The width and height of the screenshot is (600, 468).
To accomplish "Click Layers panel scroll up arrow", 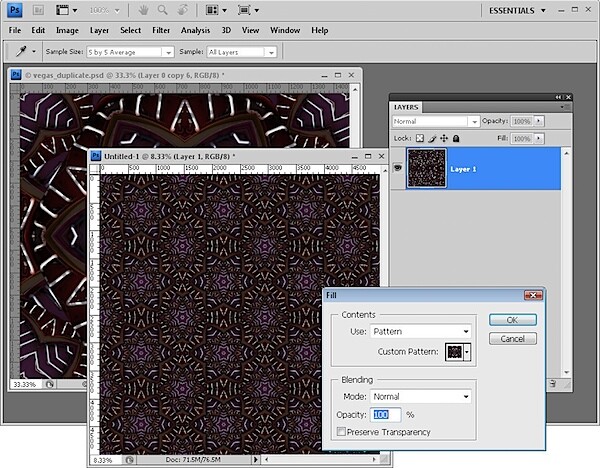I will (x=567, y=153).
